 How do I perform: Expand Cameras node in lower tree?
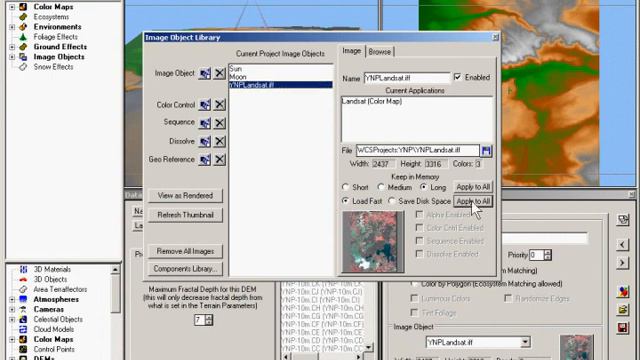coord(12,309)
